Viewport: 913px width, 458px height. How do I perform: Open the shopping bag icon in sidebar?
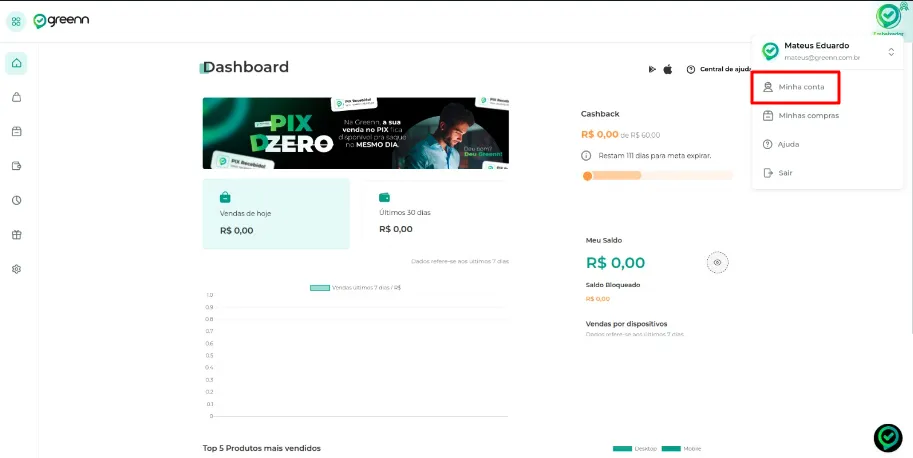[x=16, y=97]
